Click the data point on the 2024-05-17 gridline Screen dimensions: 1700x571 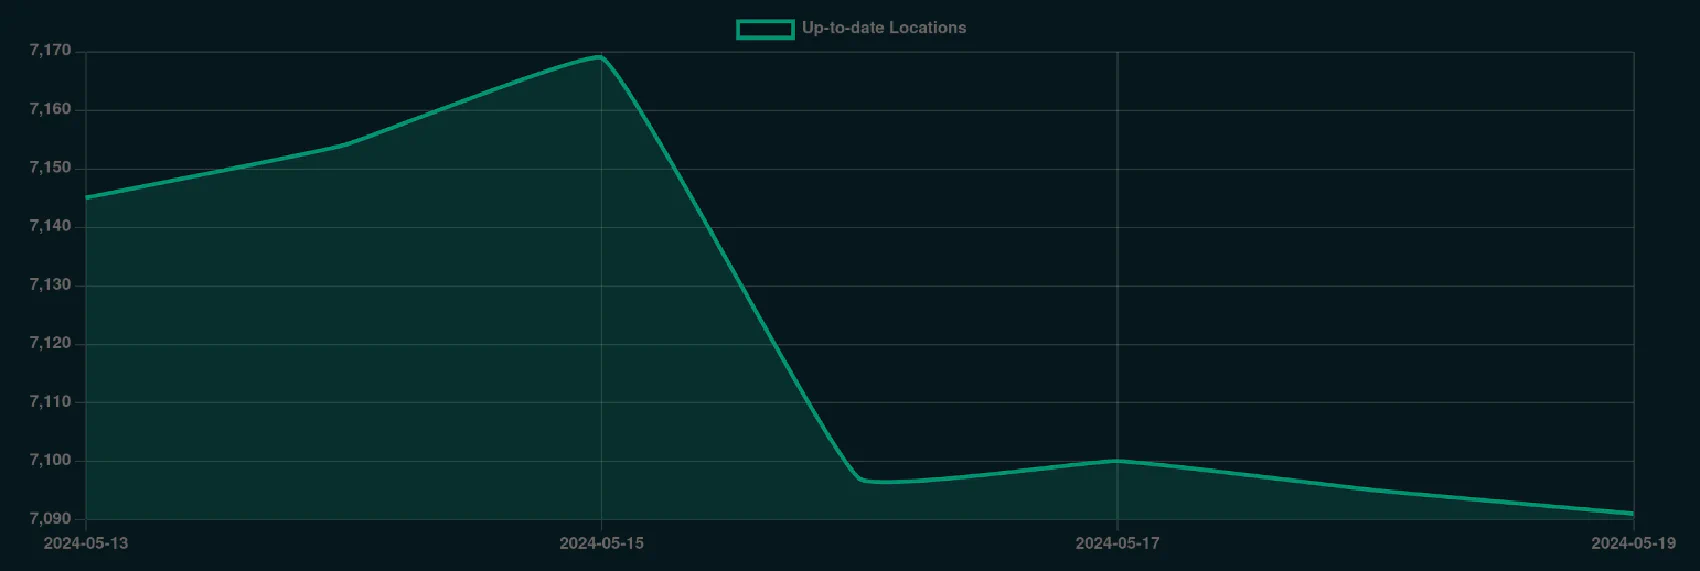click(x=1117, y=461)
